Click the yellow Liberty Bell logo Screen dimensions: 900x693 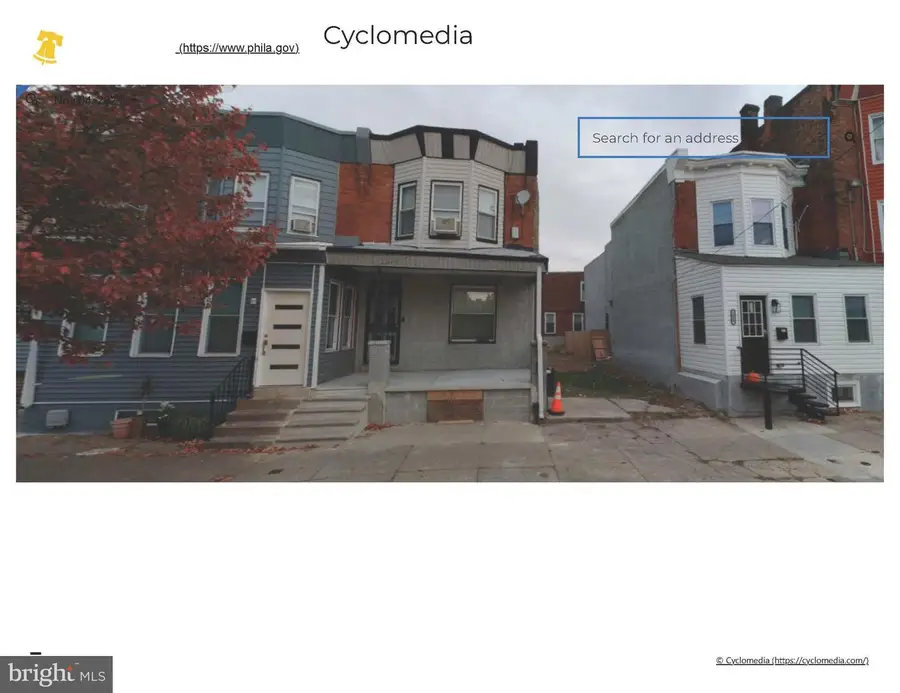click(48, 46)
